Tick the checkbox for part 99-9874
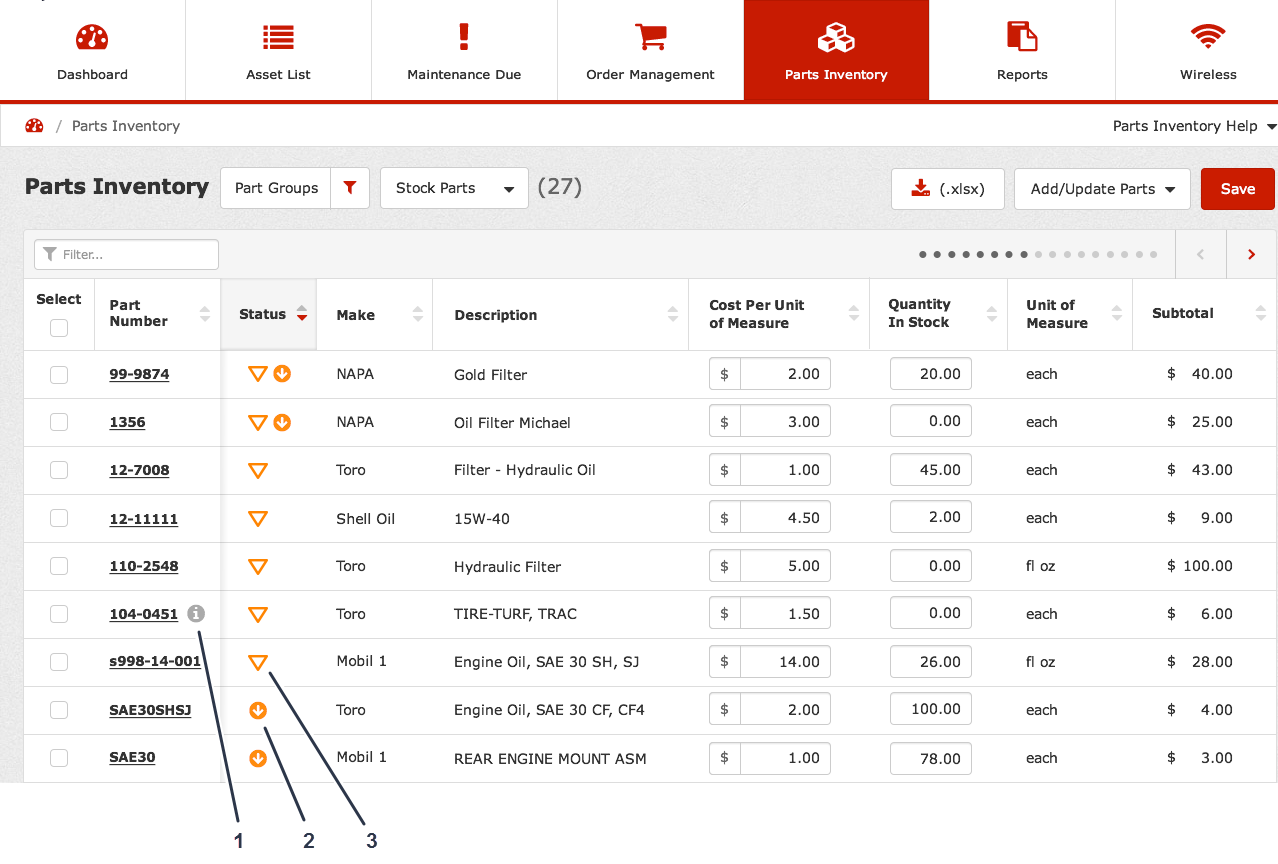This screenshot has height=864, width=1278. point(59,374)
